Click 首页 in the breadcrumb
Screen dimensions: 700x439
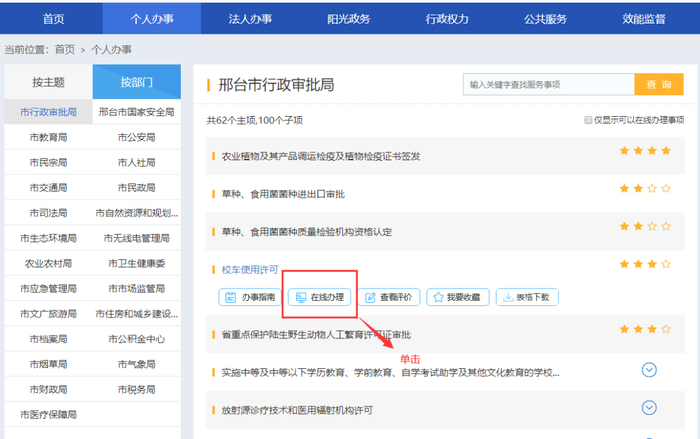[x=65, y=50]
